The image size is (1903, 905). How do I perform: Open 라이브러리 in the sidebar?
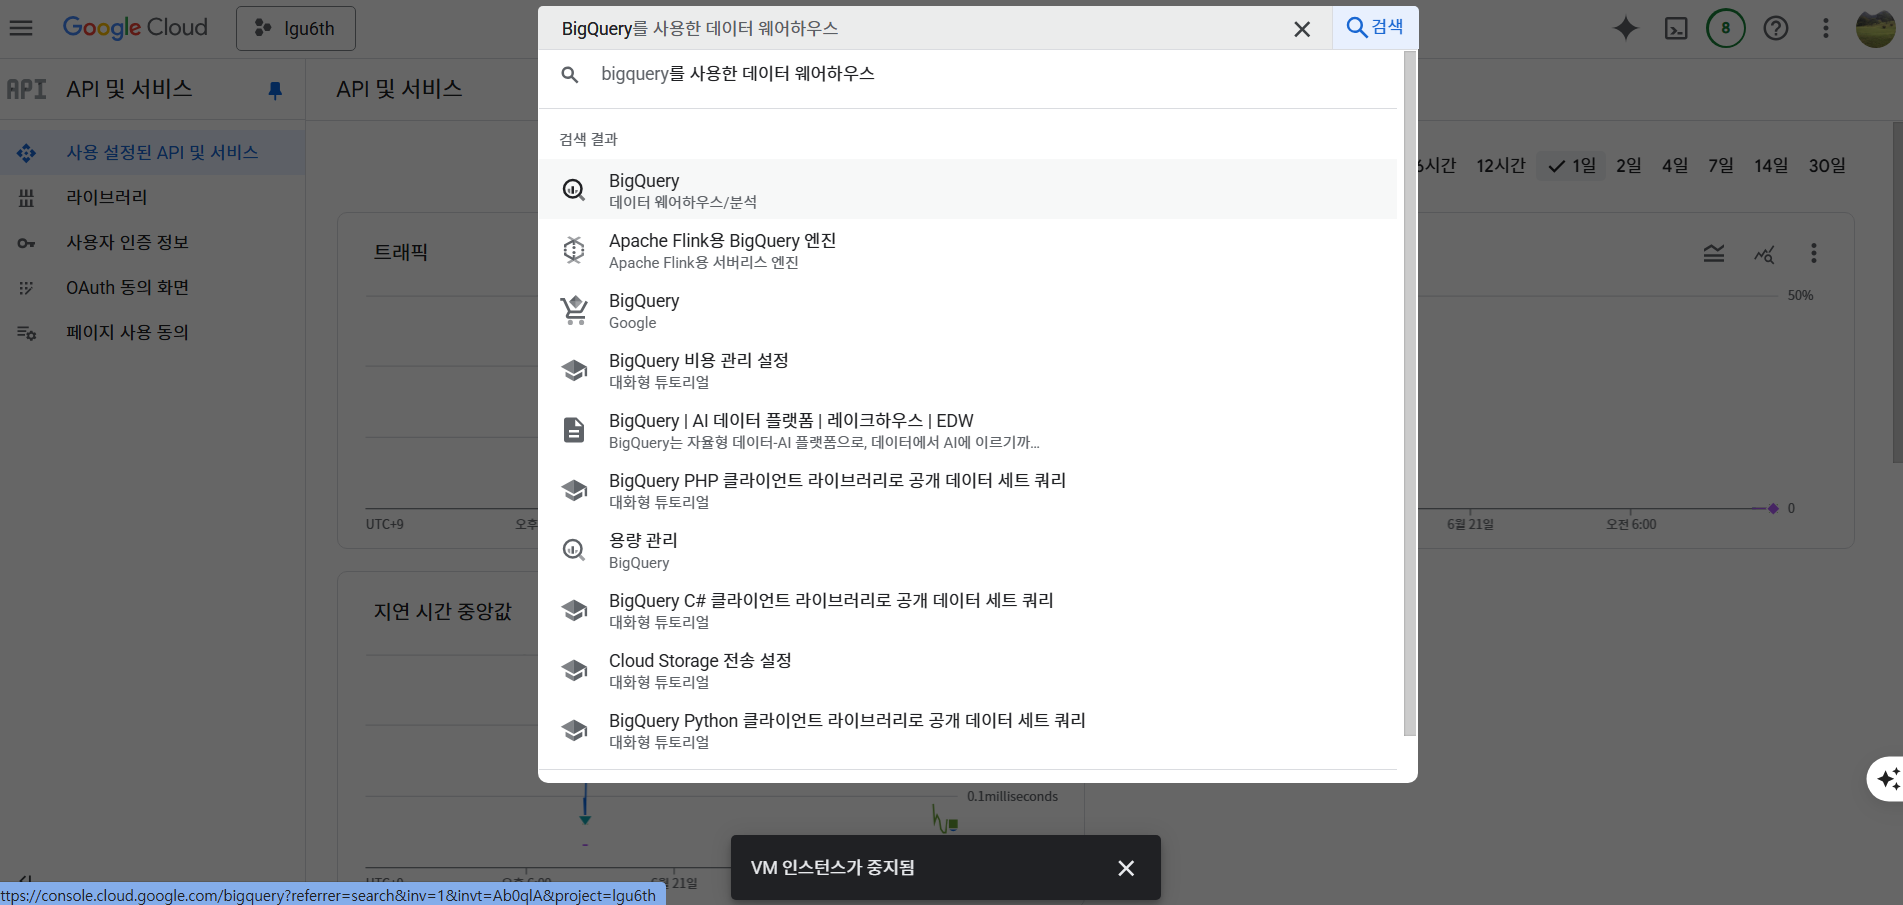coord(152,197)
